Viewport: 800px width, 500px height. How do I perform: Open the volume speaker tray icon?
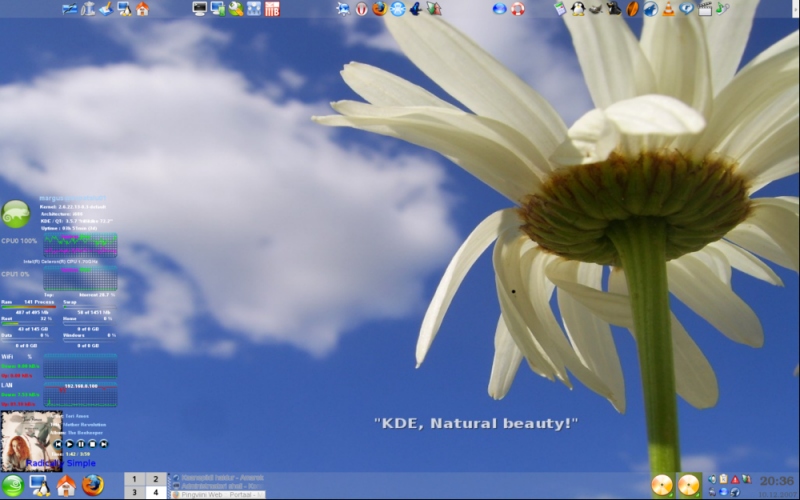coord(712,479)
